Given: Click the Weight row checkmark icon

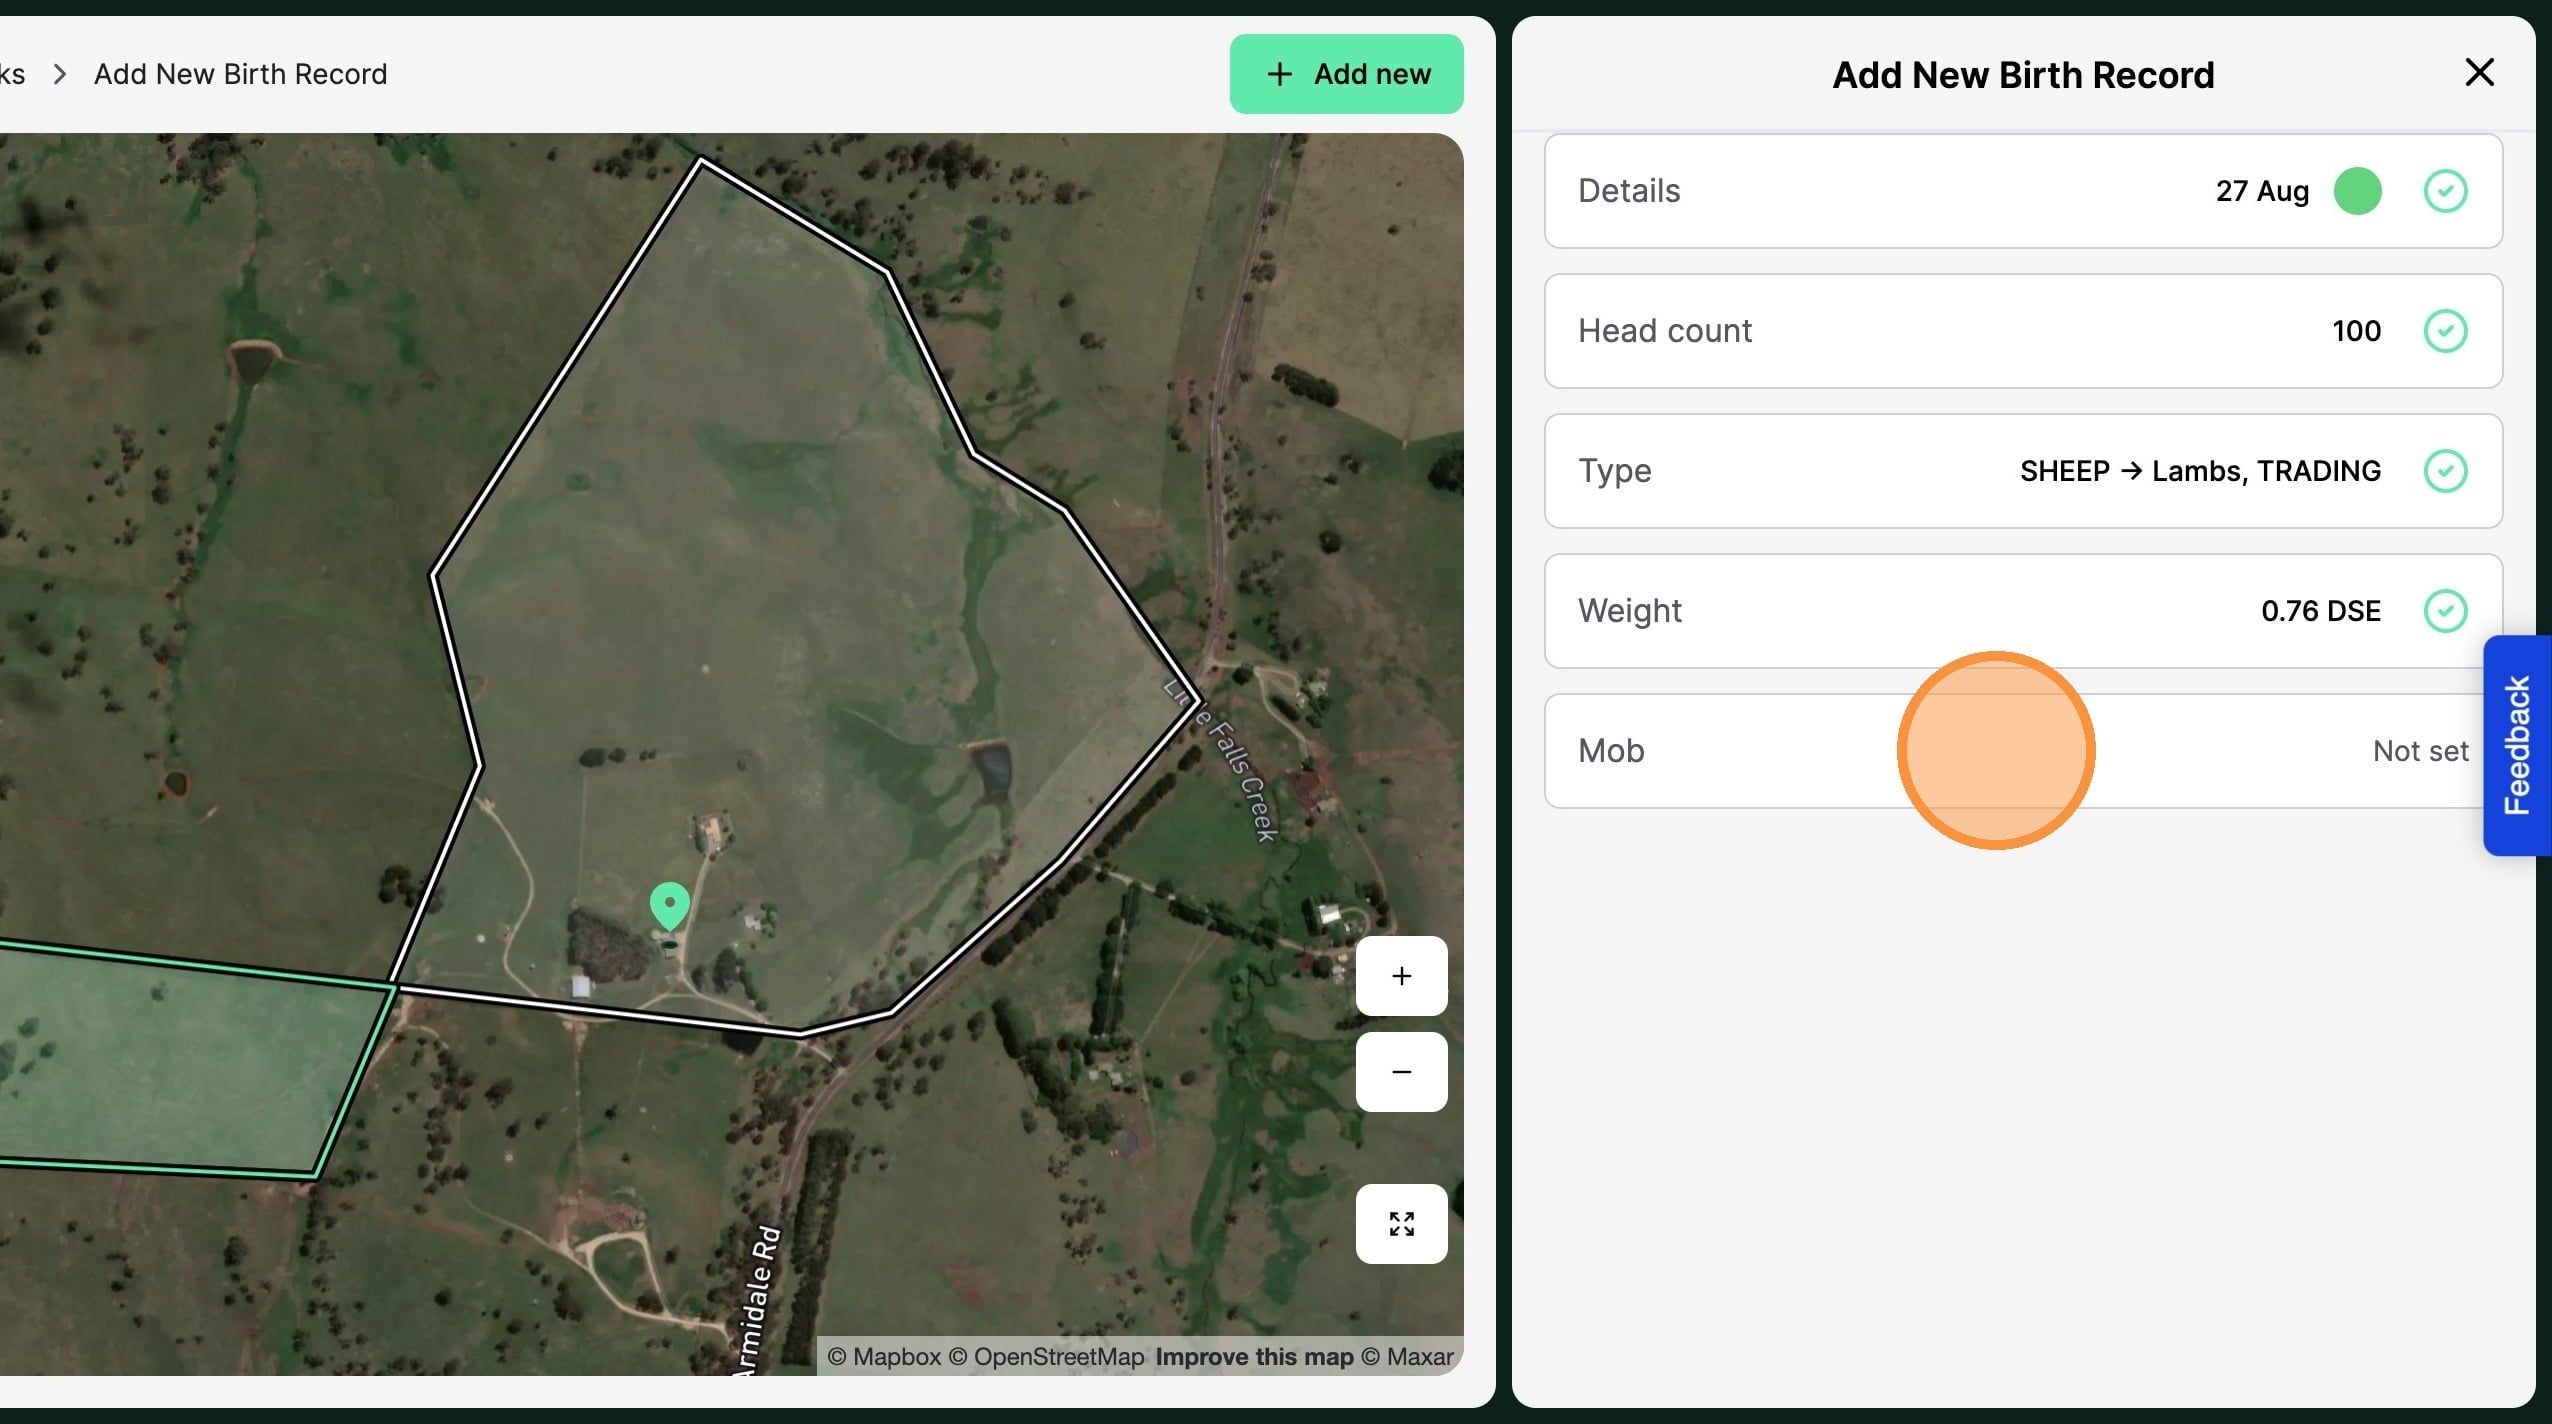Looking at the screenshot, I should [2445, 611].
